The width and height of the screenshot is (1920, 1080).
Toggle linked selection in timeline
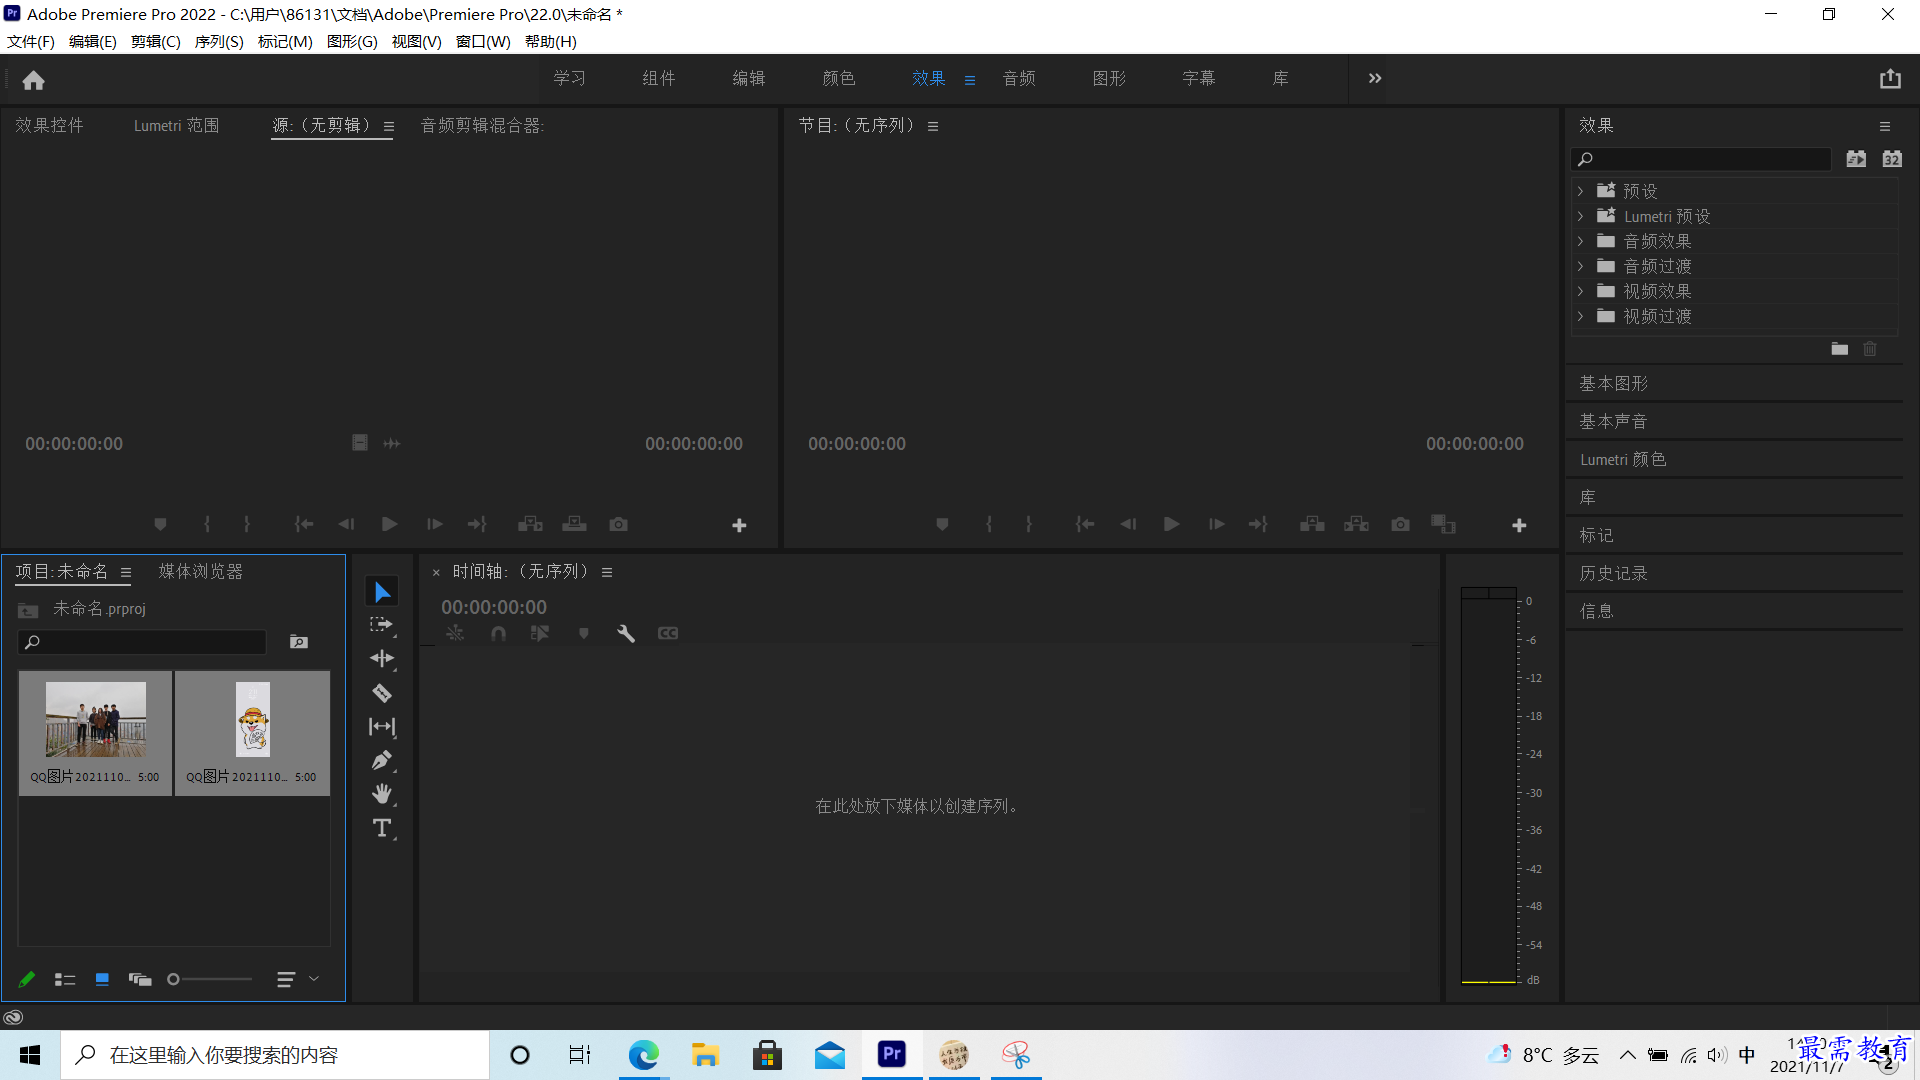tap(540, 633)
